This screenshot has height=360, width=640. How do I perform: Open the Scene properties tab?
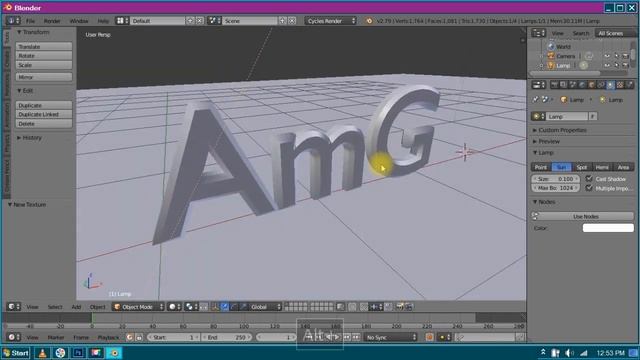[x=572, y=85]
